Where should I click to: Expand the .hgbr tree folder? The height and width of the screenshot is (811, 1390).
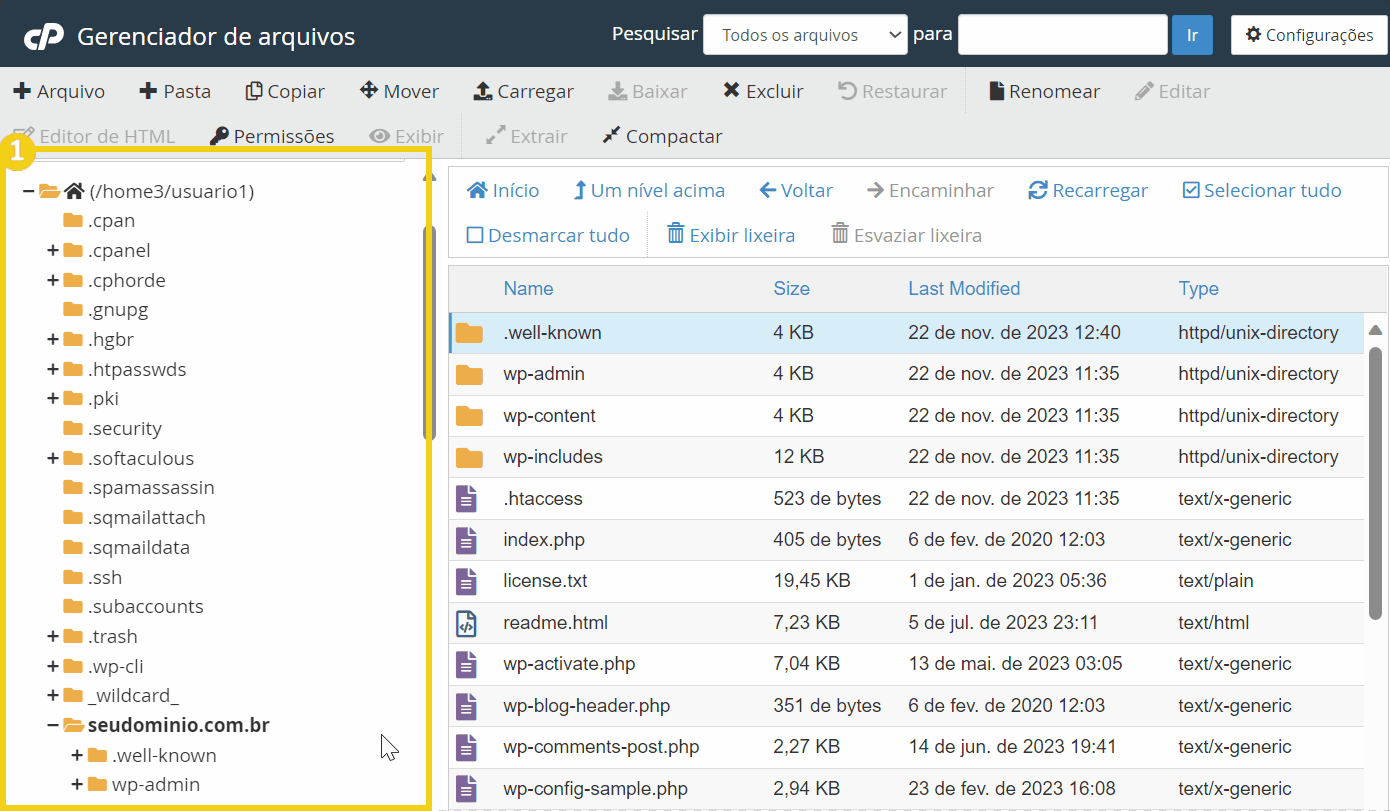(53, 339)
